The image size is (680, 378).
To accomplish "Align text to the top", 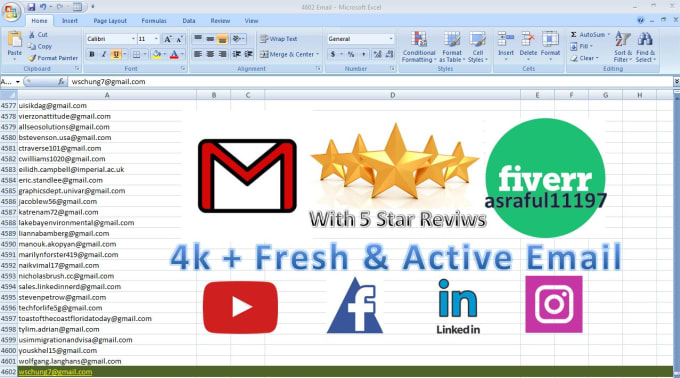I will [198, 39].
